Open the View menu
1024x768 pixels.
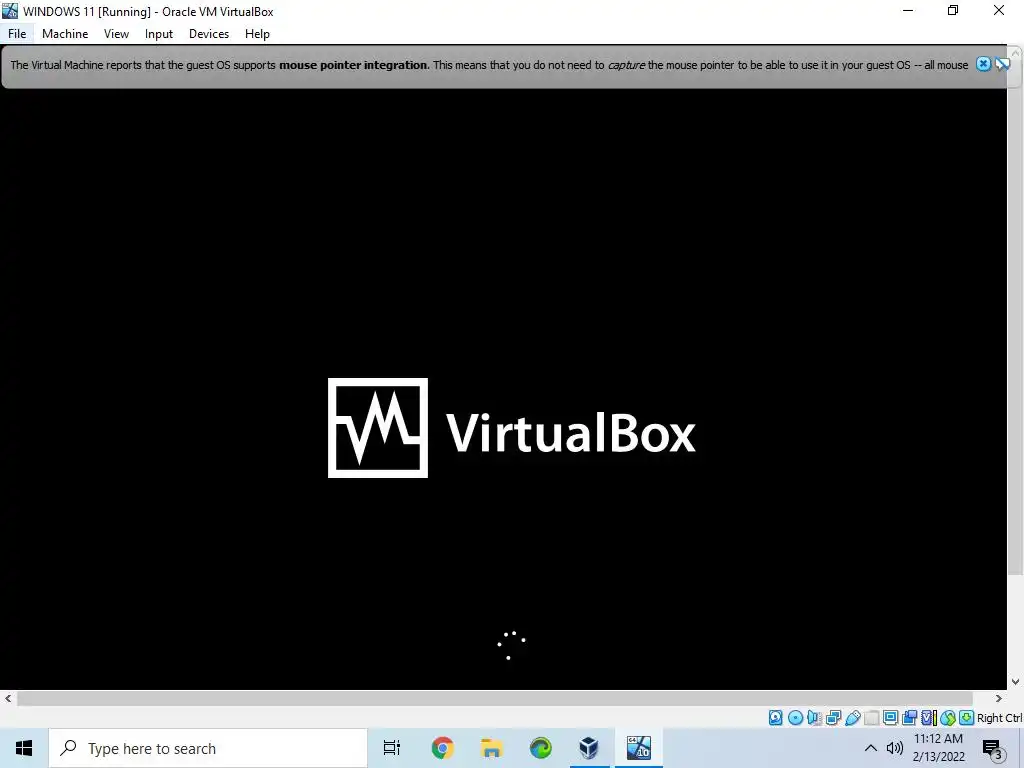click(x=116, y=34)
